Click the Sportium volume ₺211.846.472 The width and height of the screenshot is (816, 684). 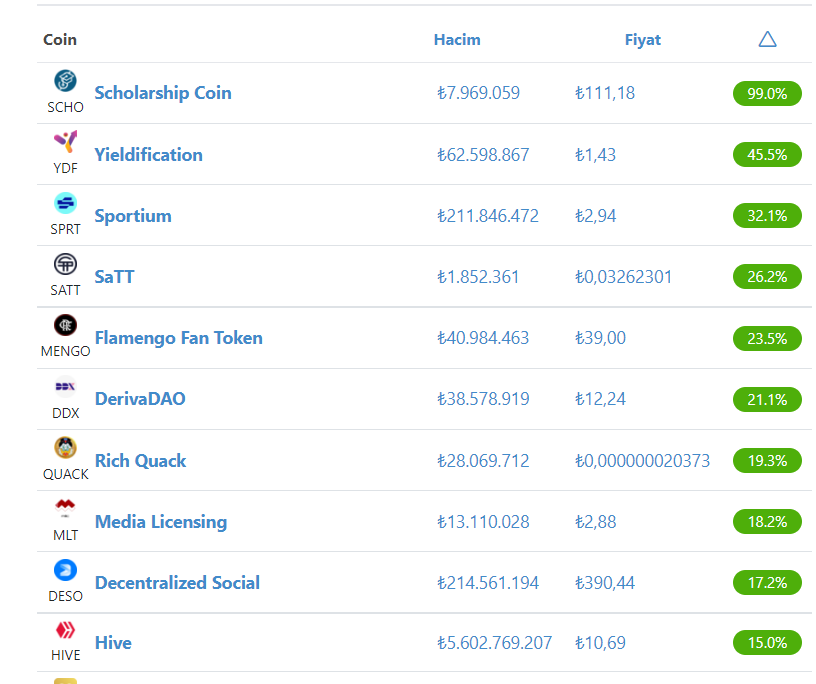point(488,216)
